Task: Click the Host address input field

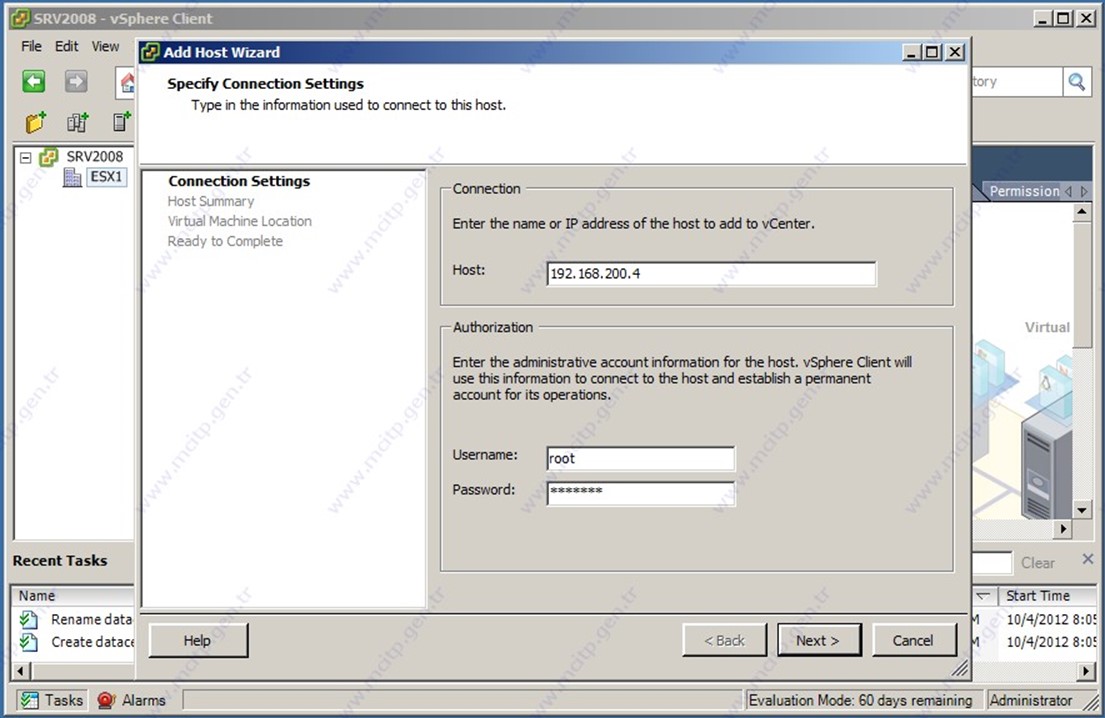Action: point(711,273)
